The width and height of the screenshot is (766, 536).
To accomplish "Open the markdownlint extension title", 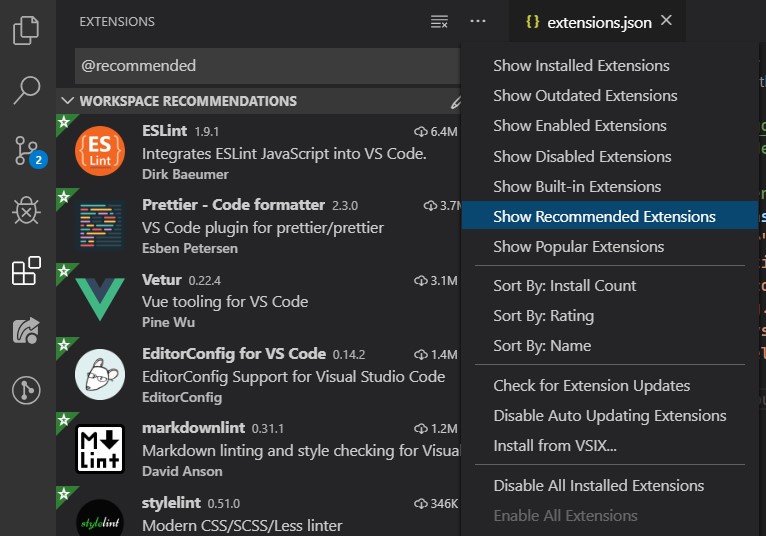I will click(193, 428).
